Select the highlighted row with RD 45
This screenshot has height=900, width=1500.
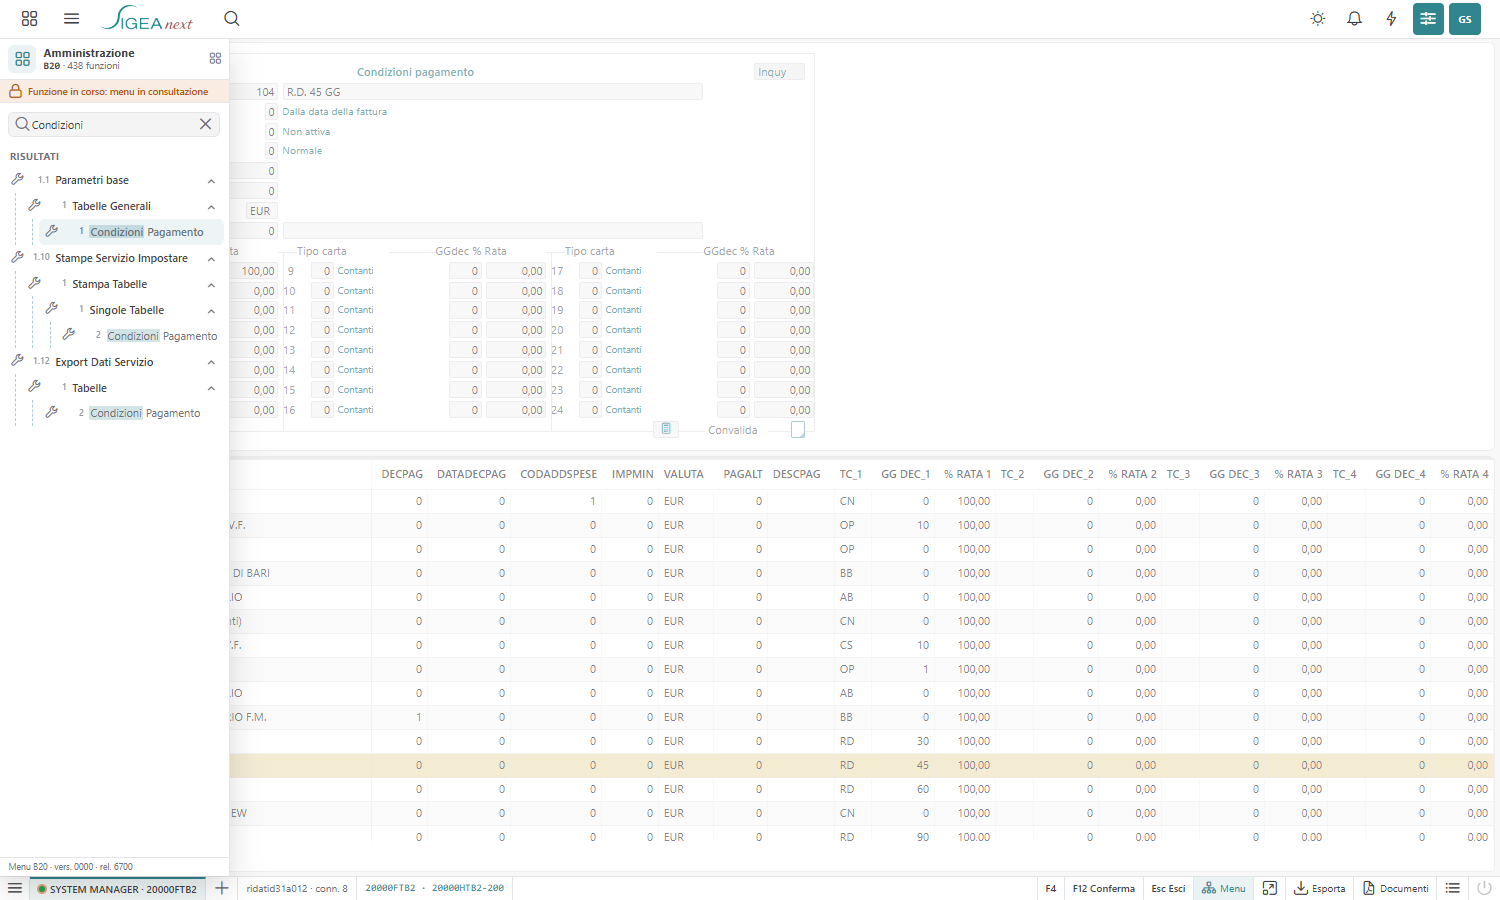[x=864, y=765]
